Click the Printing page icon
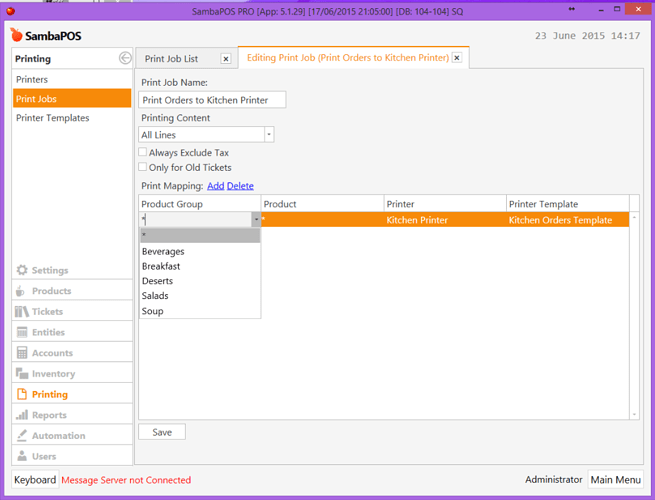Viewport: 655px width, 500px height. click(22, 394)
